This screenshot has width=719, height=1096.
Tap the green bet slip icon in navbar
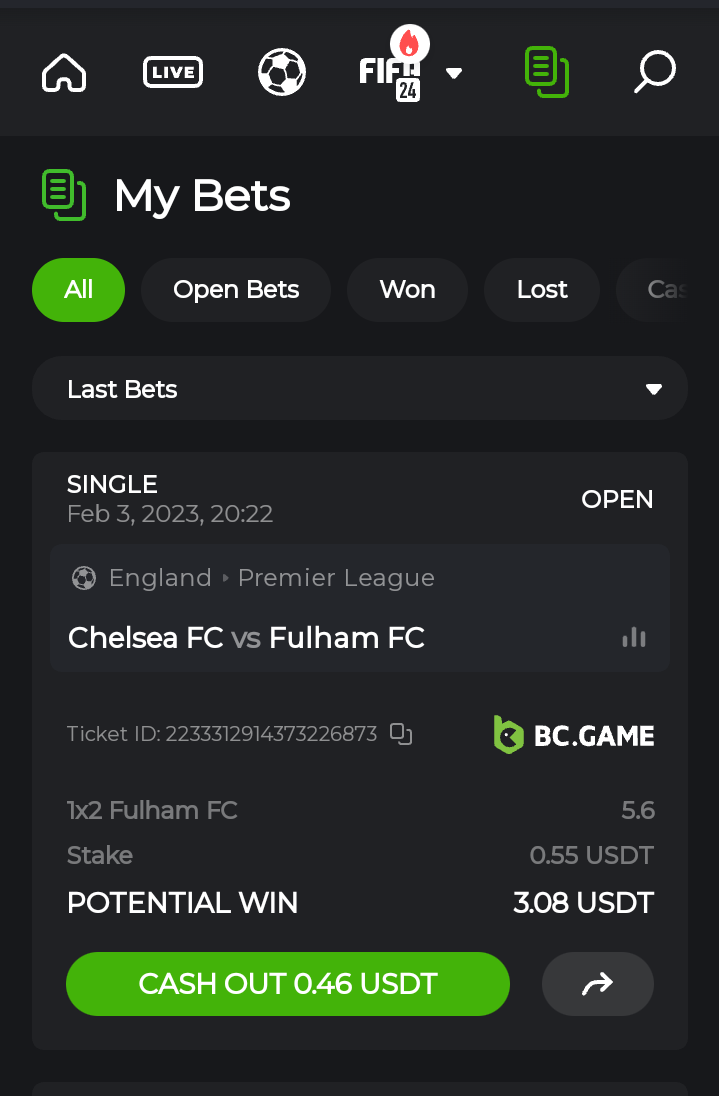pos(546,72)
